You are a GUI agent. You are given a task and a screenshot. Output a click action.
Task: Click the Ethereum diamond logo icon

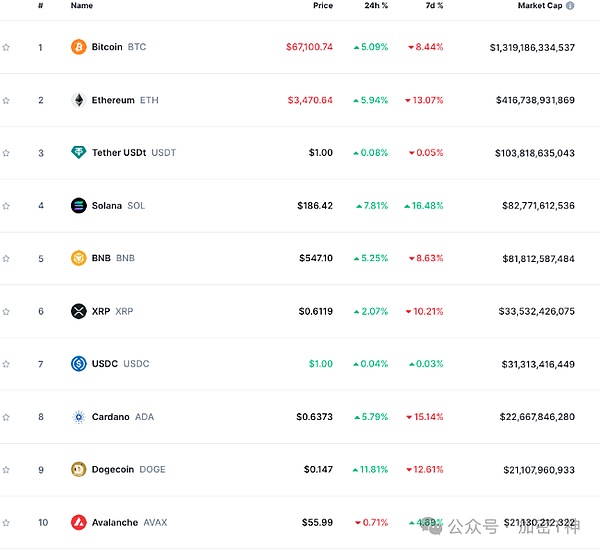[79, 100]
